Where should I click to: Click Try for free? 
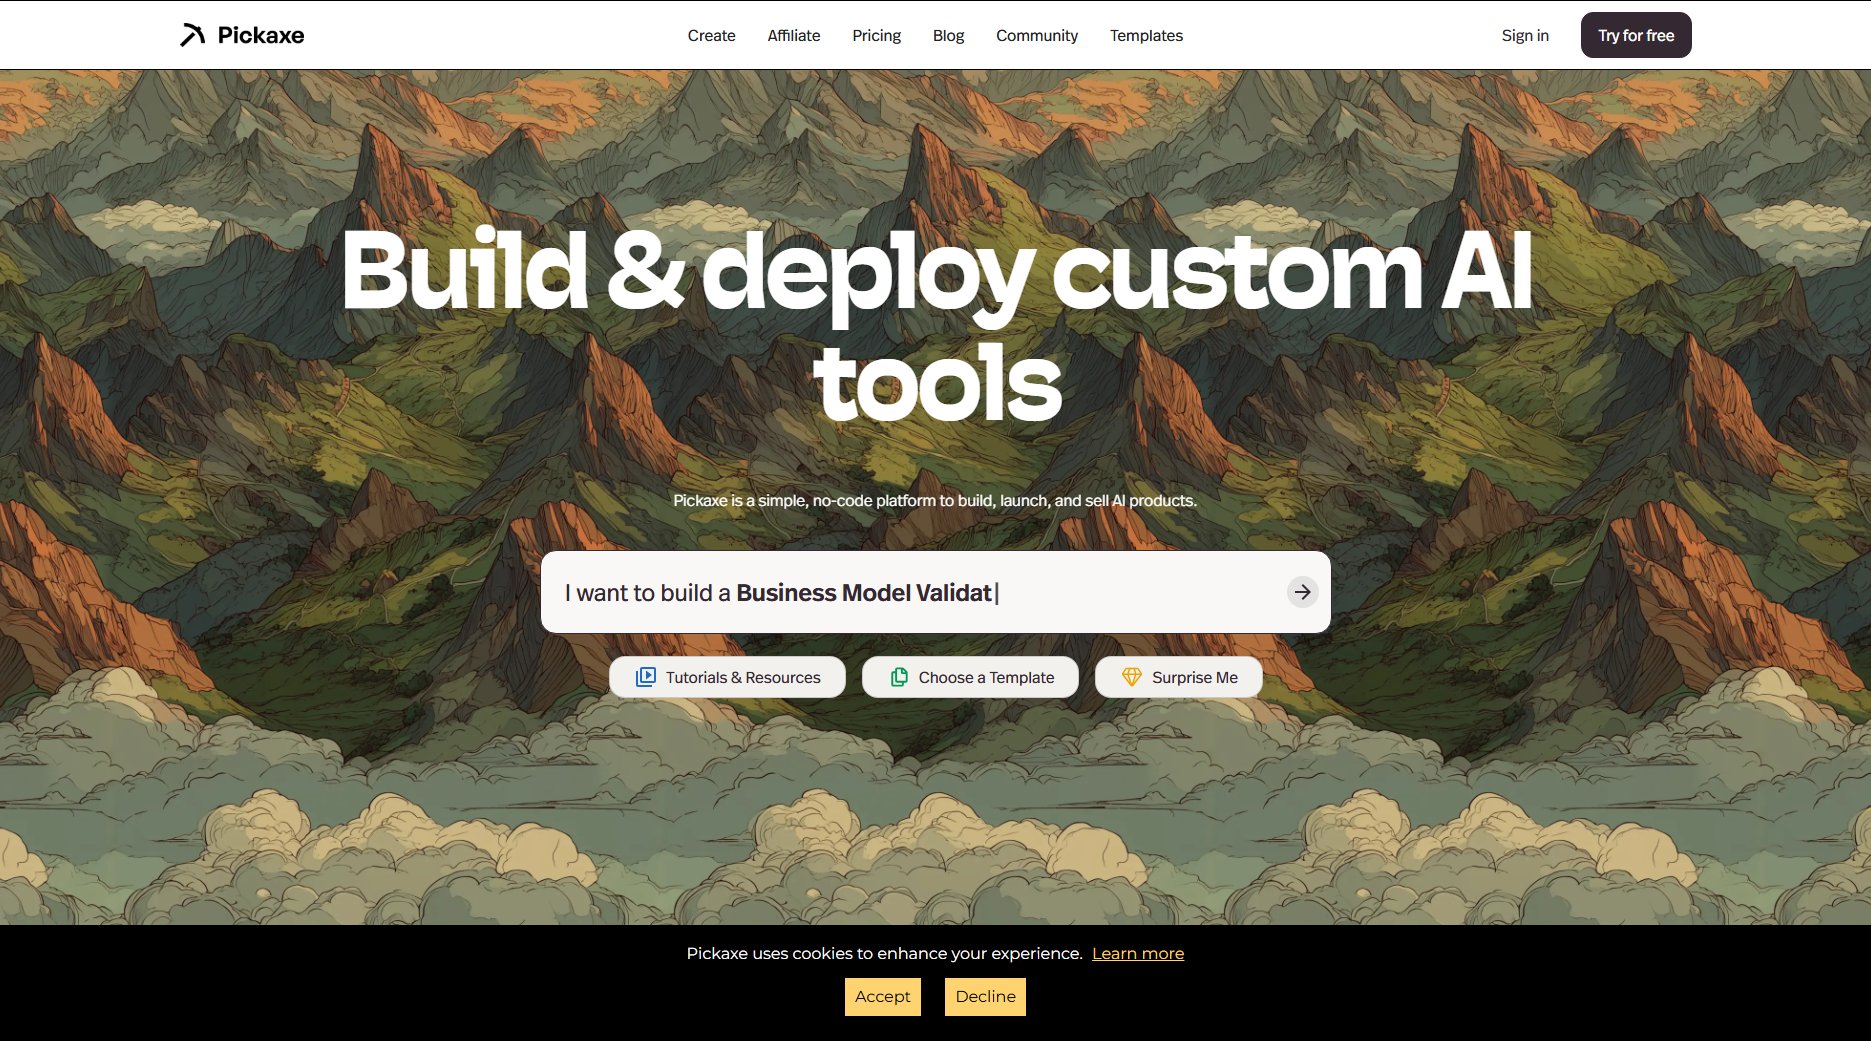click(x=1635, y=34)
